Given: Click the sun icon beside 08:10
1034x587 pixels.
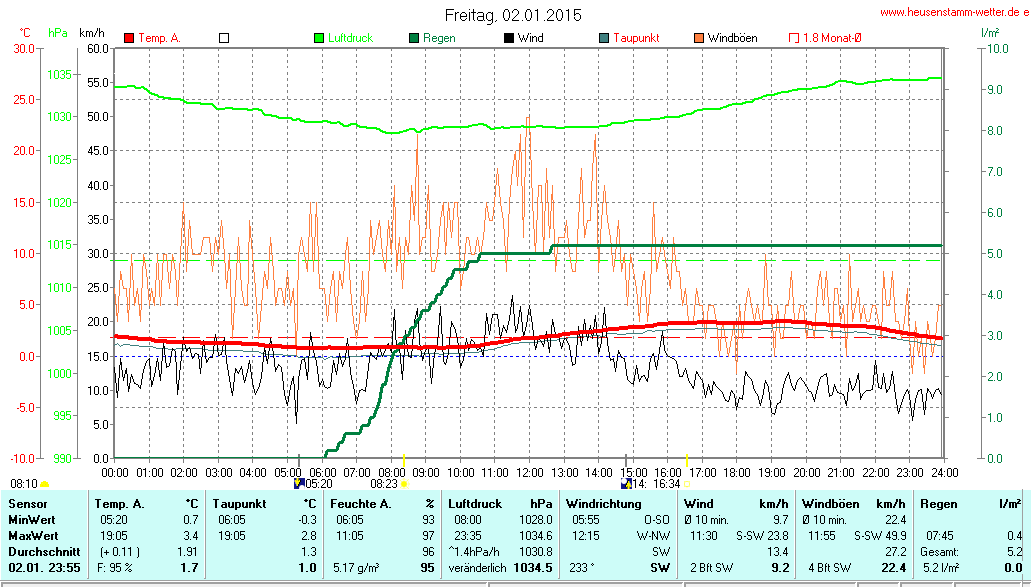Looking at the screenshot, I should pos(44,483).
